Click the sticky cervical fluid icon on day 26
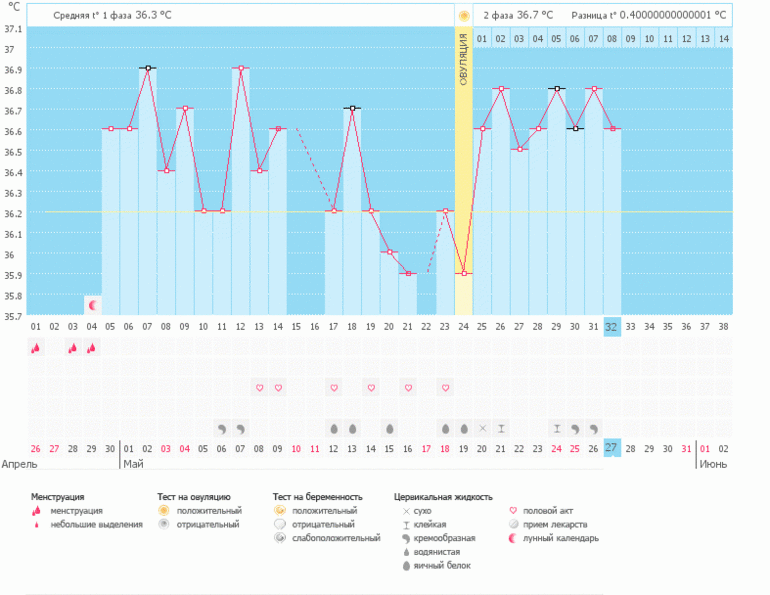Viewport: 770px width, 595px height. [x=501, y=428]
